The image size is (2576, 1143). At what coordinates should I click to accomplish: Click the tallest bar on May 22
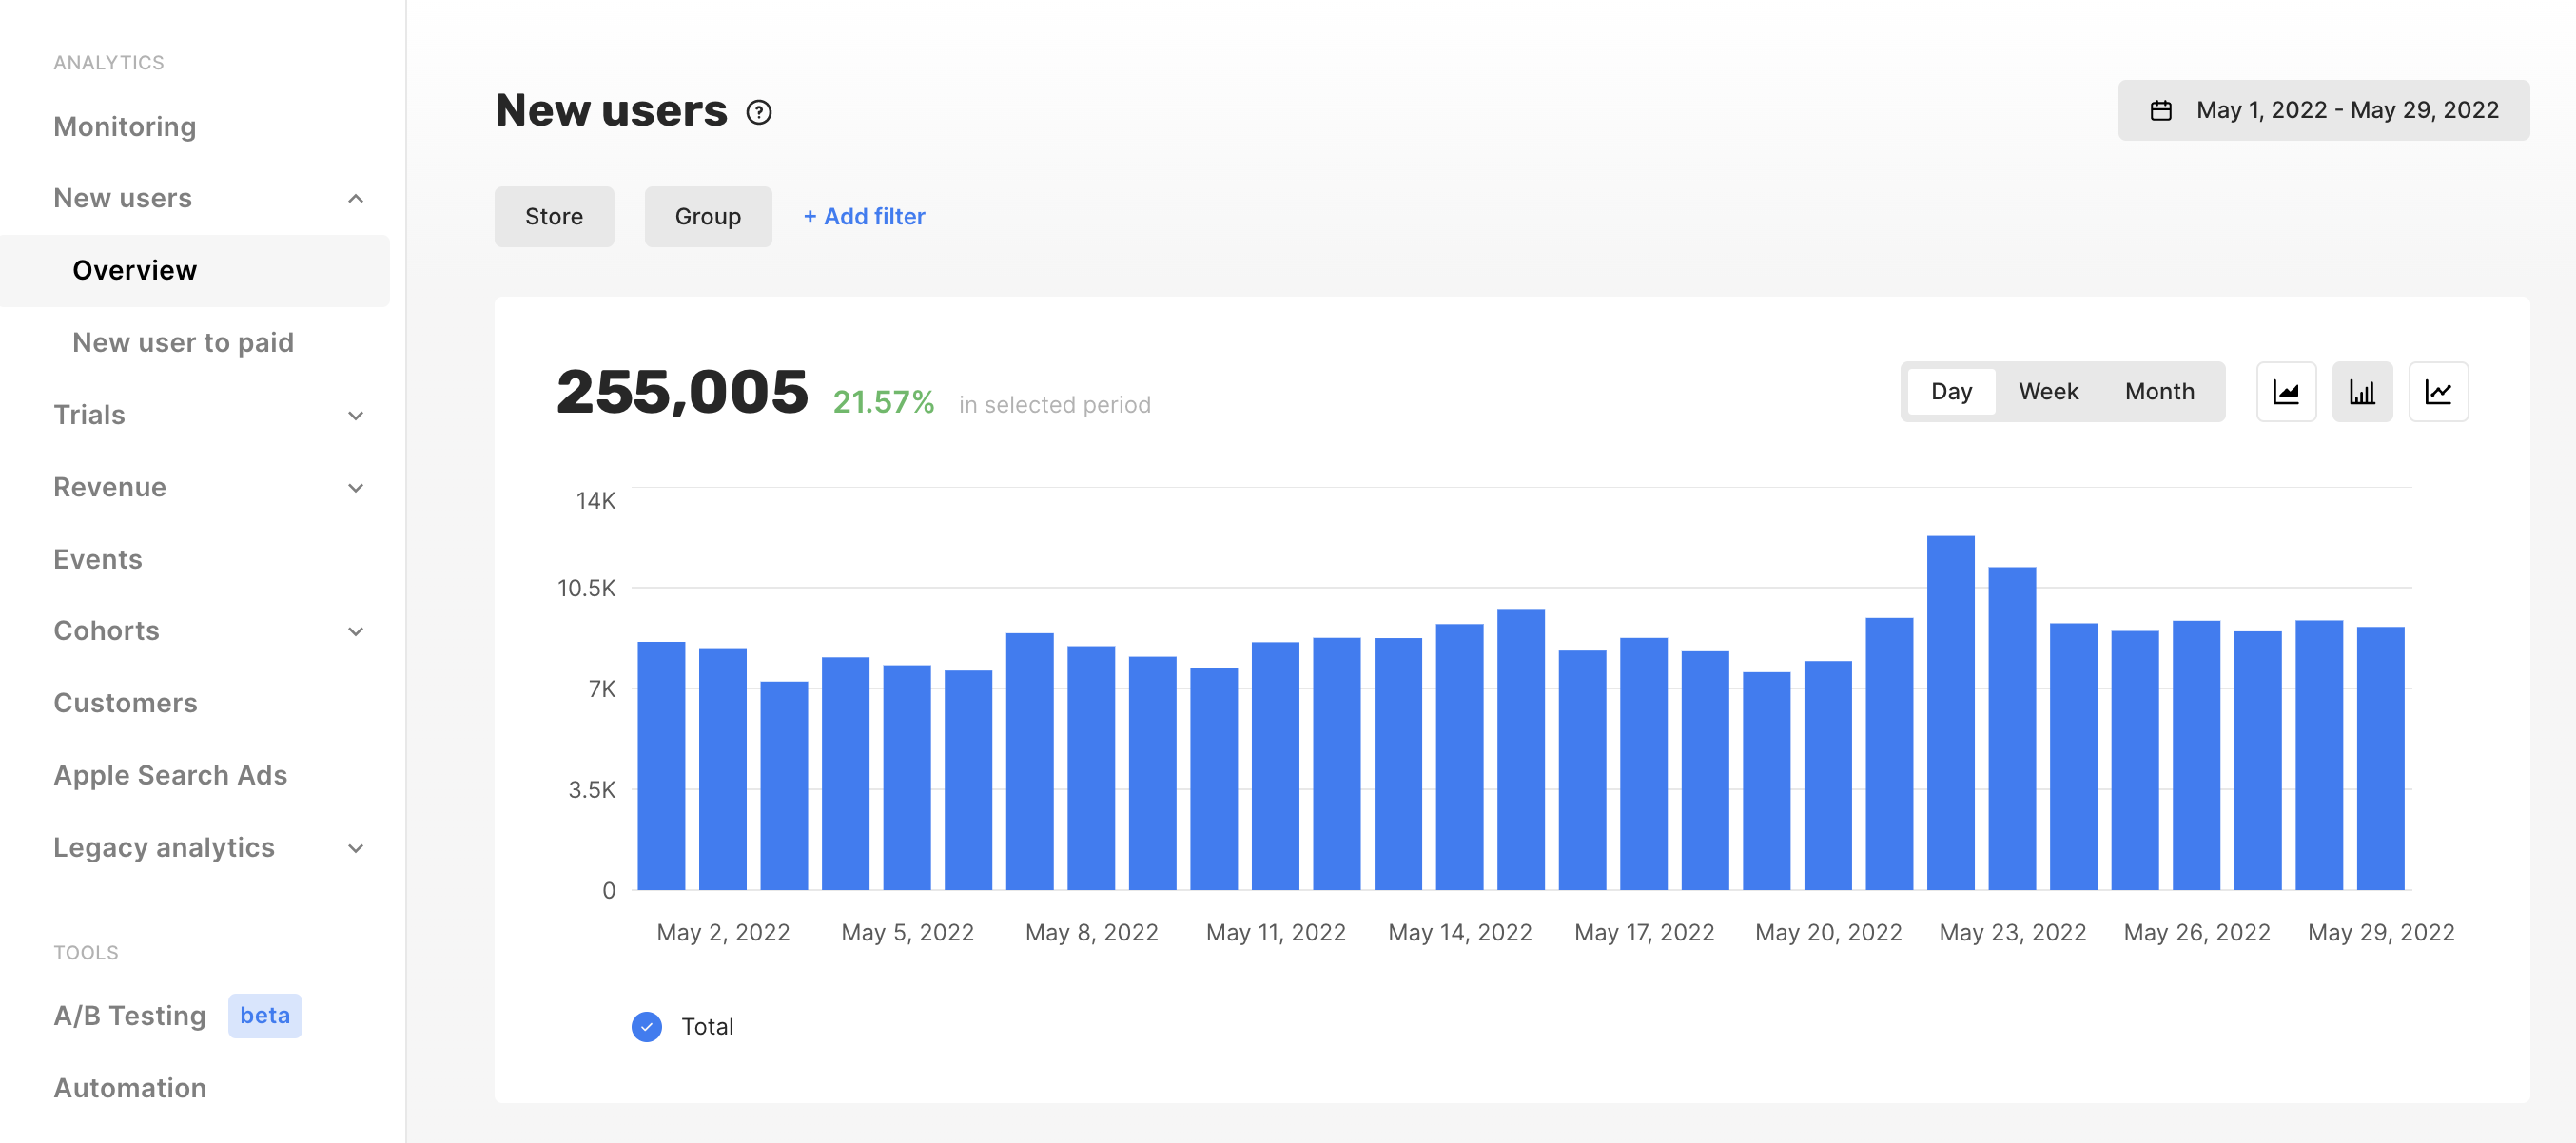(1950, 712)
